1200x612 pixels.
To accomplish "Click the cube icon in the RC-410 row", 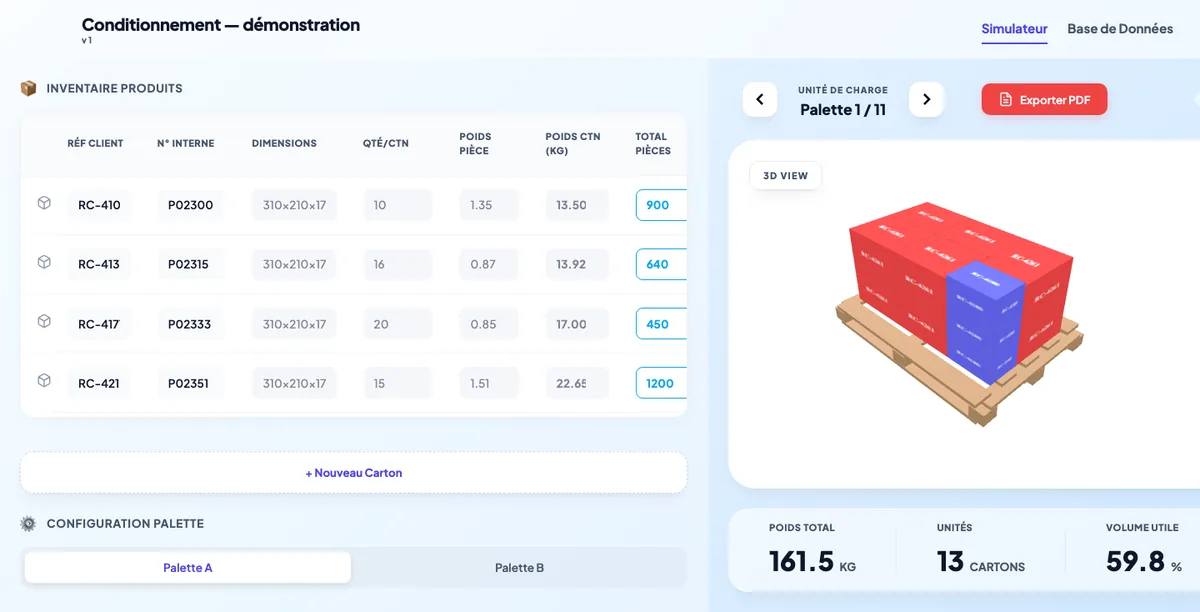I will (44, 204).
